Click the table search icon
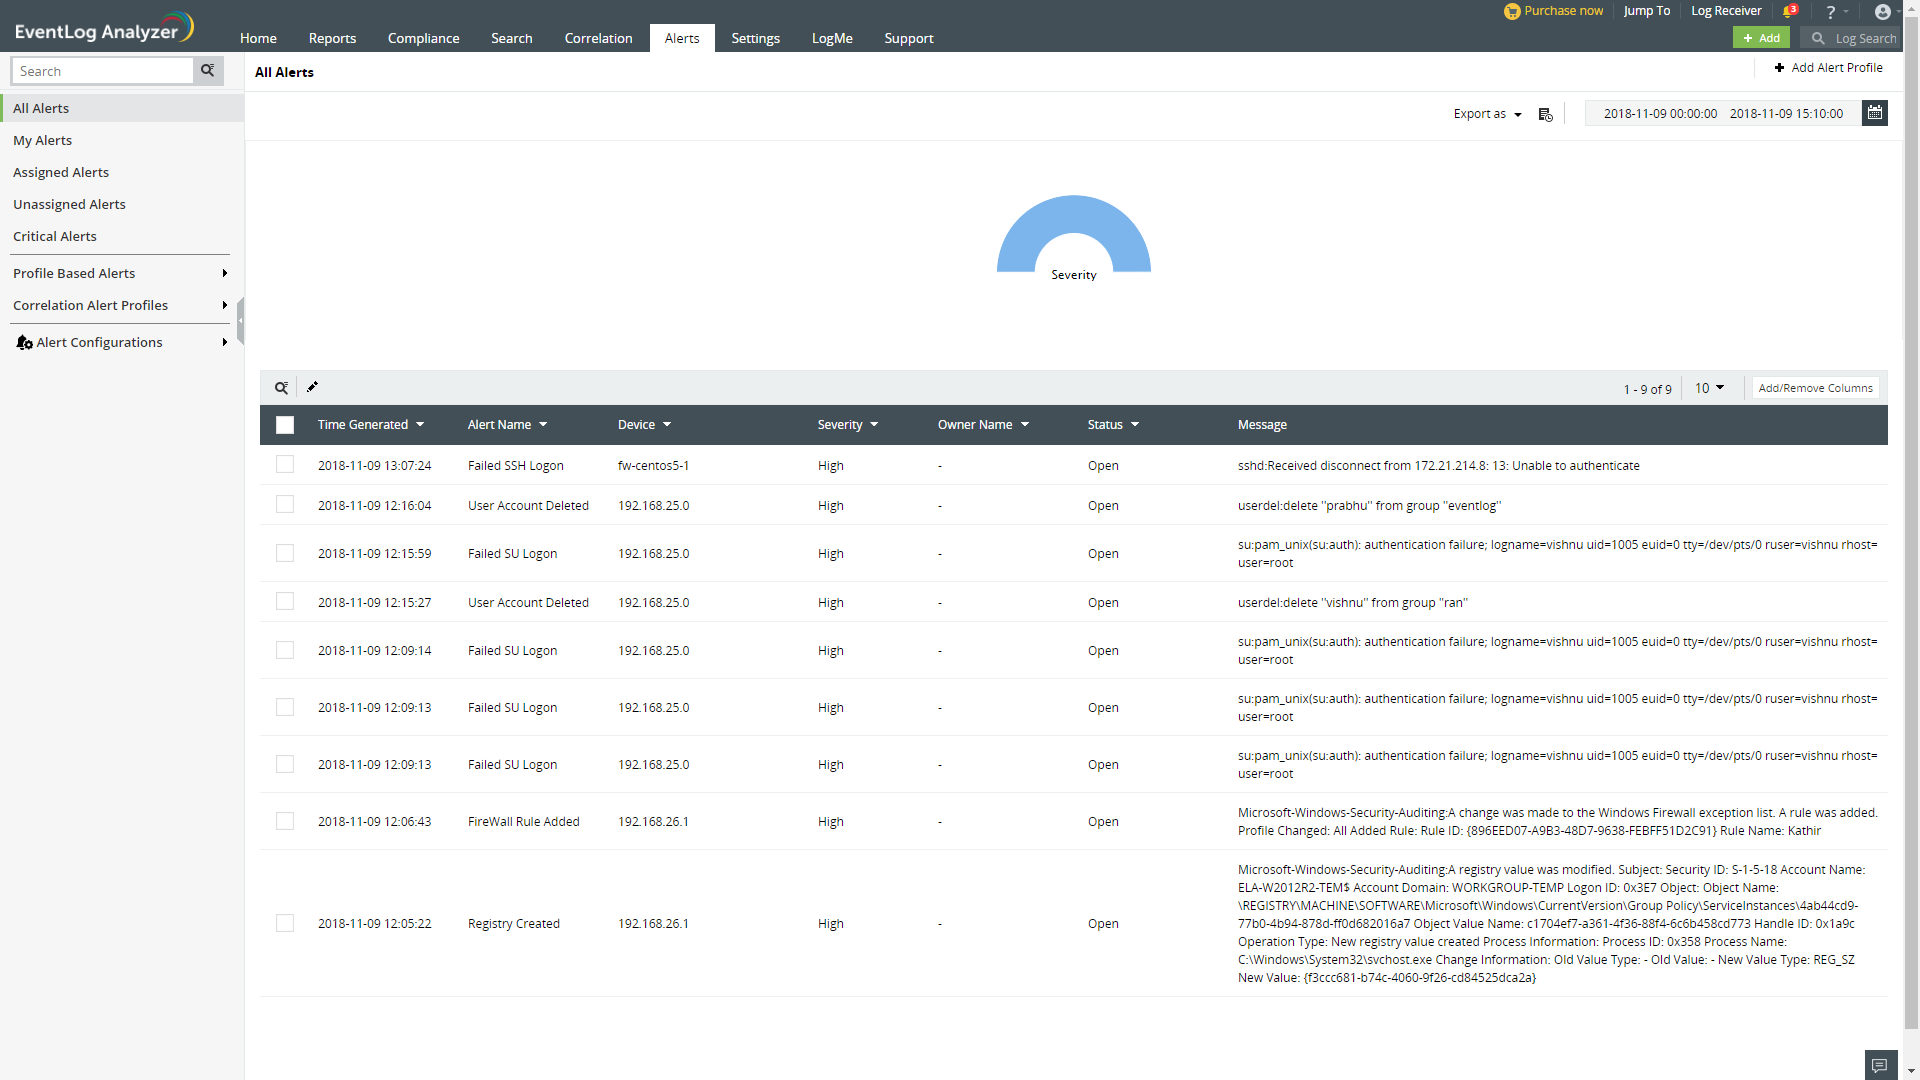The height and width of the screenshot is (1080, 1920). tap(282, 388)
